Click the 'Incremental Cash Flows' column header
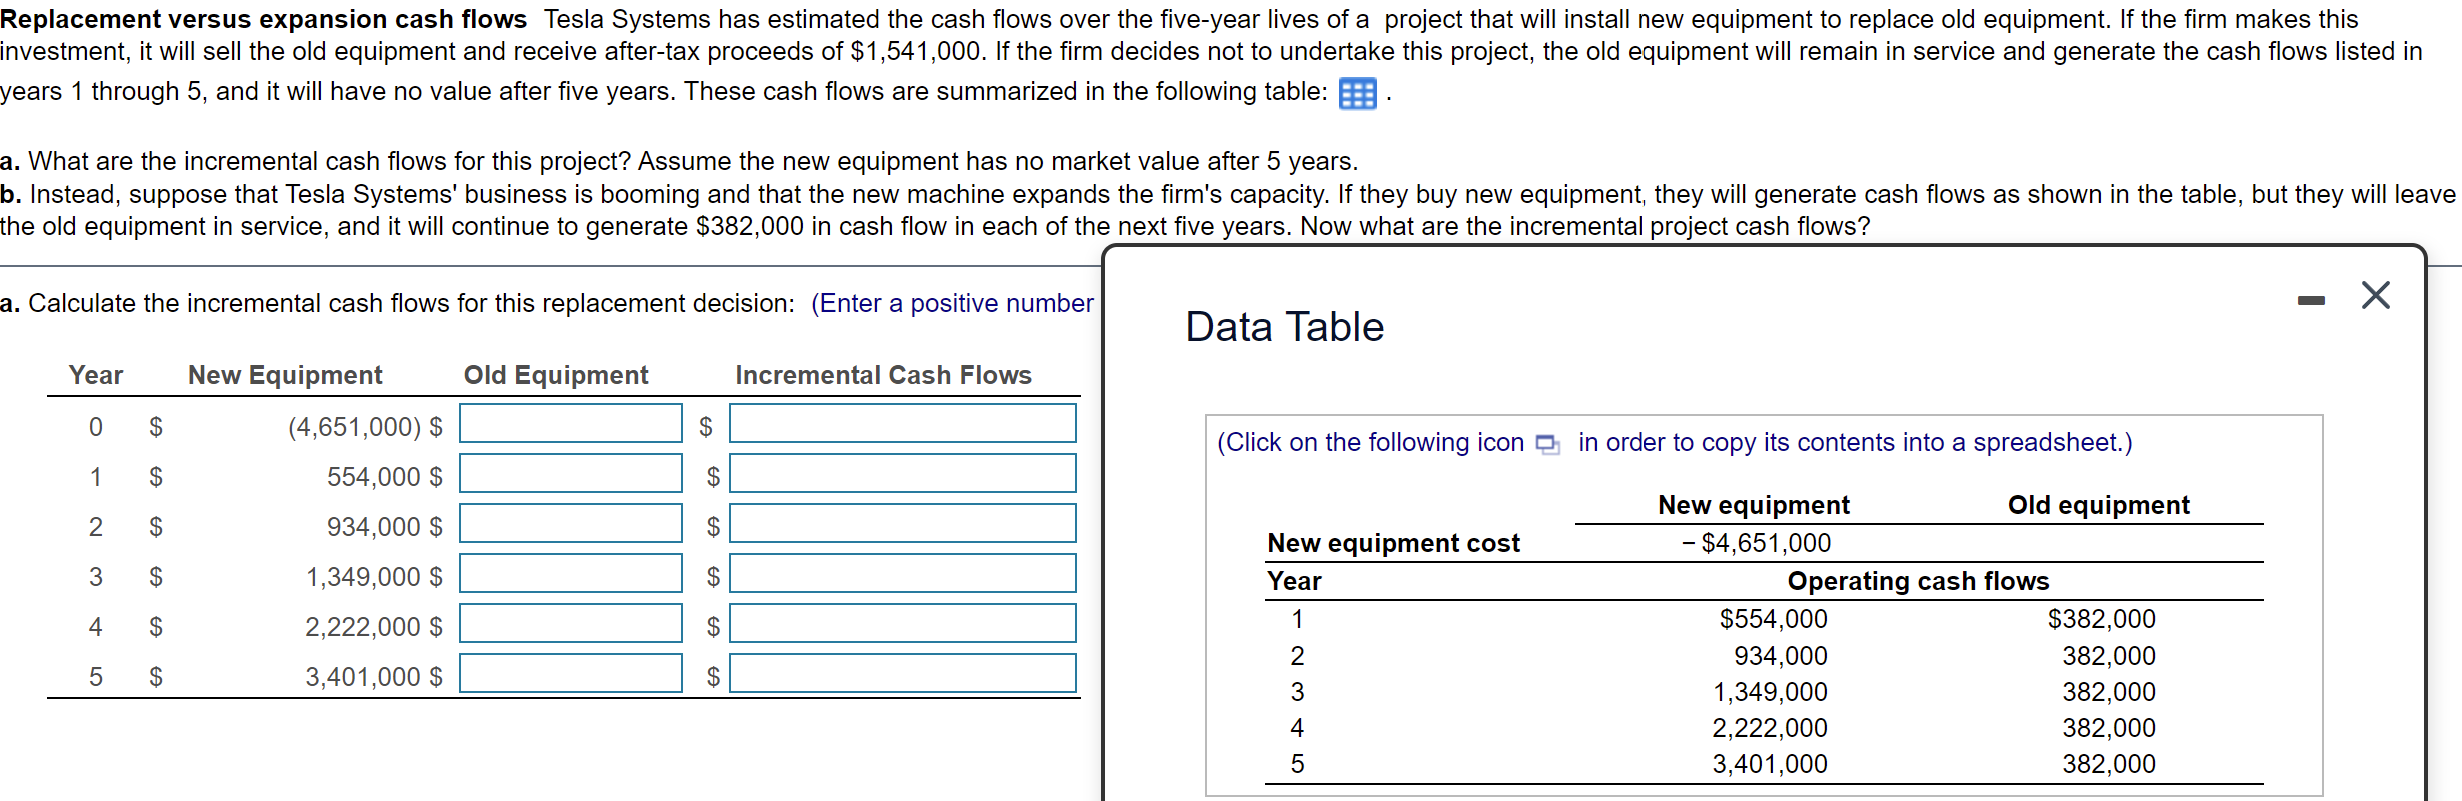Viewport: 2462px width, 801px height. coord(883,375)
